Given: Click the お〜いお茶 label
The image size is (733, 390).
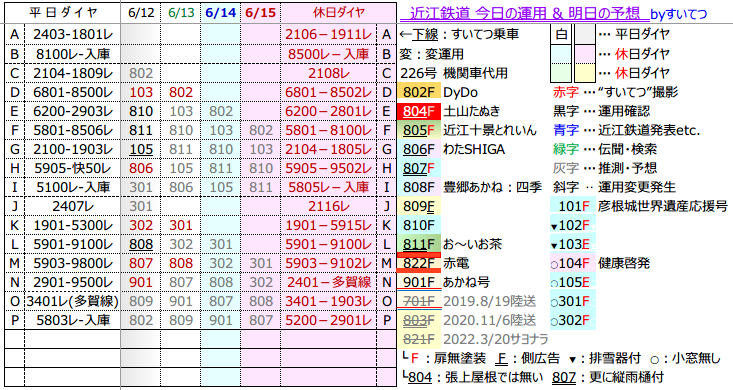Looking at the screenshot, I should (473, 245).
